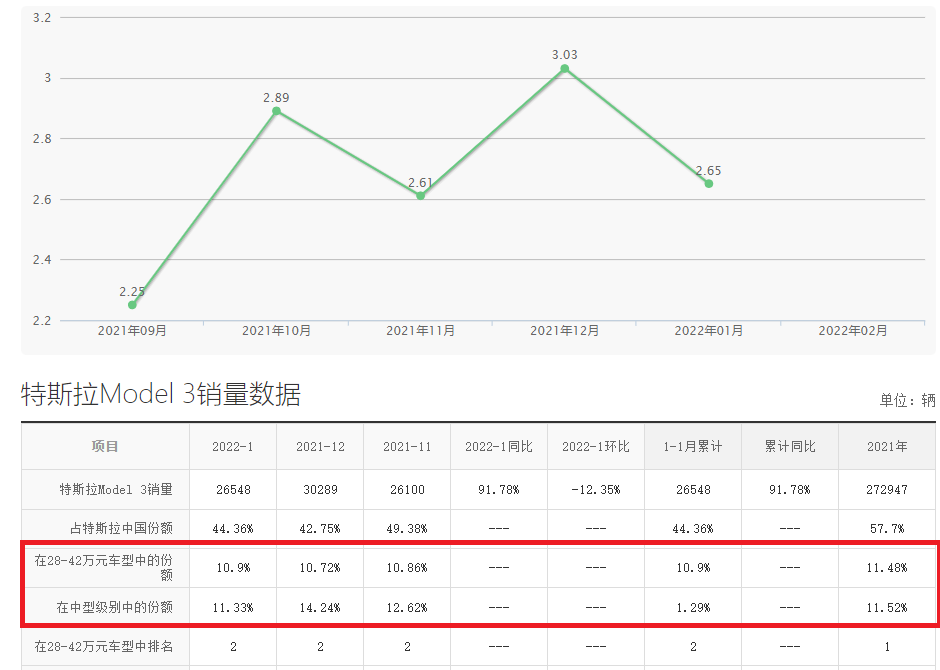
Task: Click the 2.2 y-axis value
Action: [x=42, y=321]
